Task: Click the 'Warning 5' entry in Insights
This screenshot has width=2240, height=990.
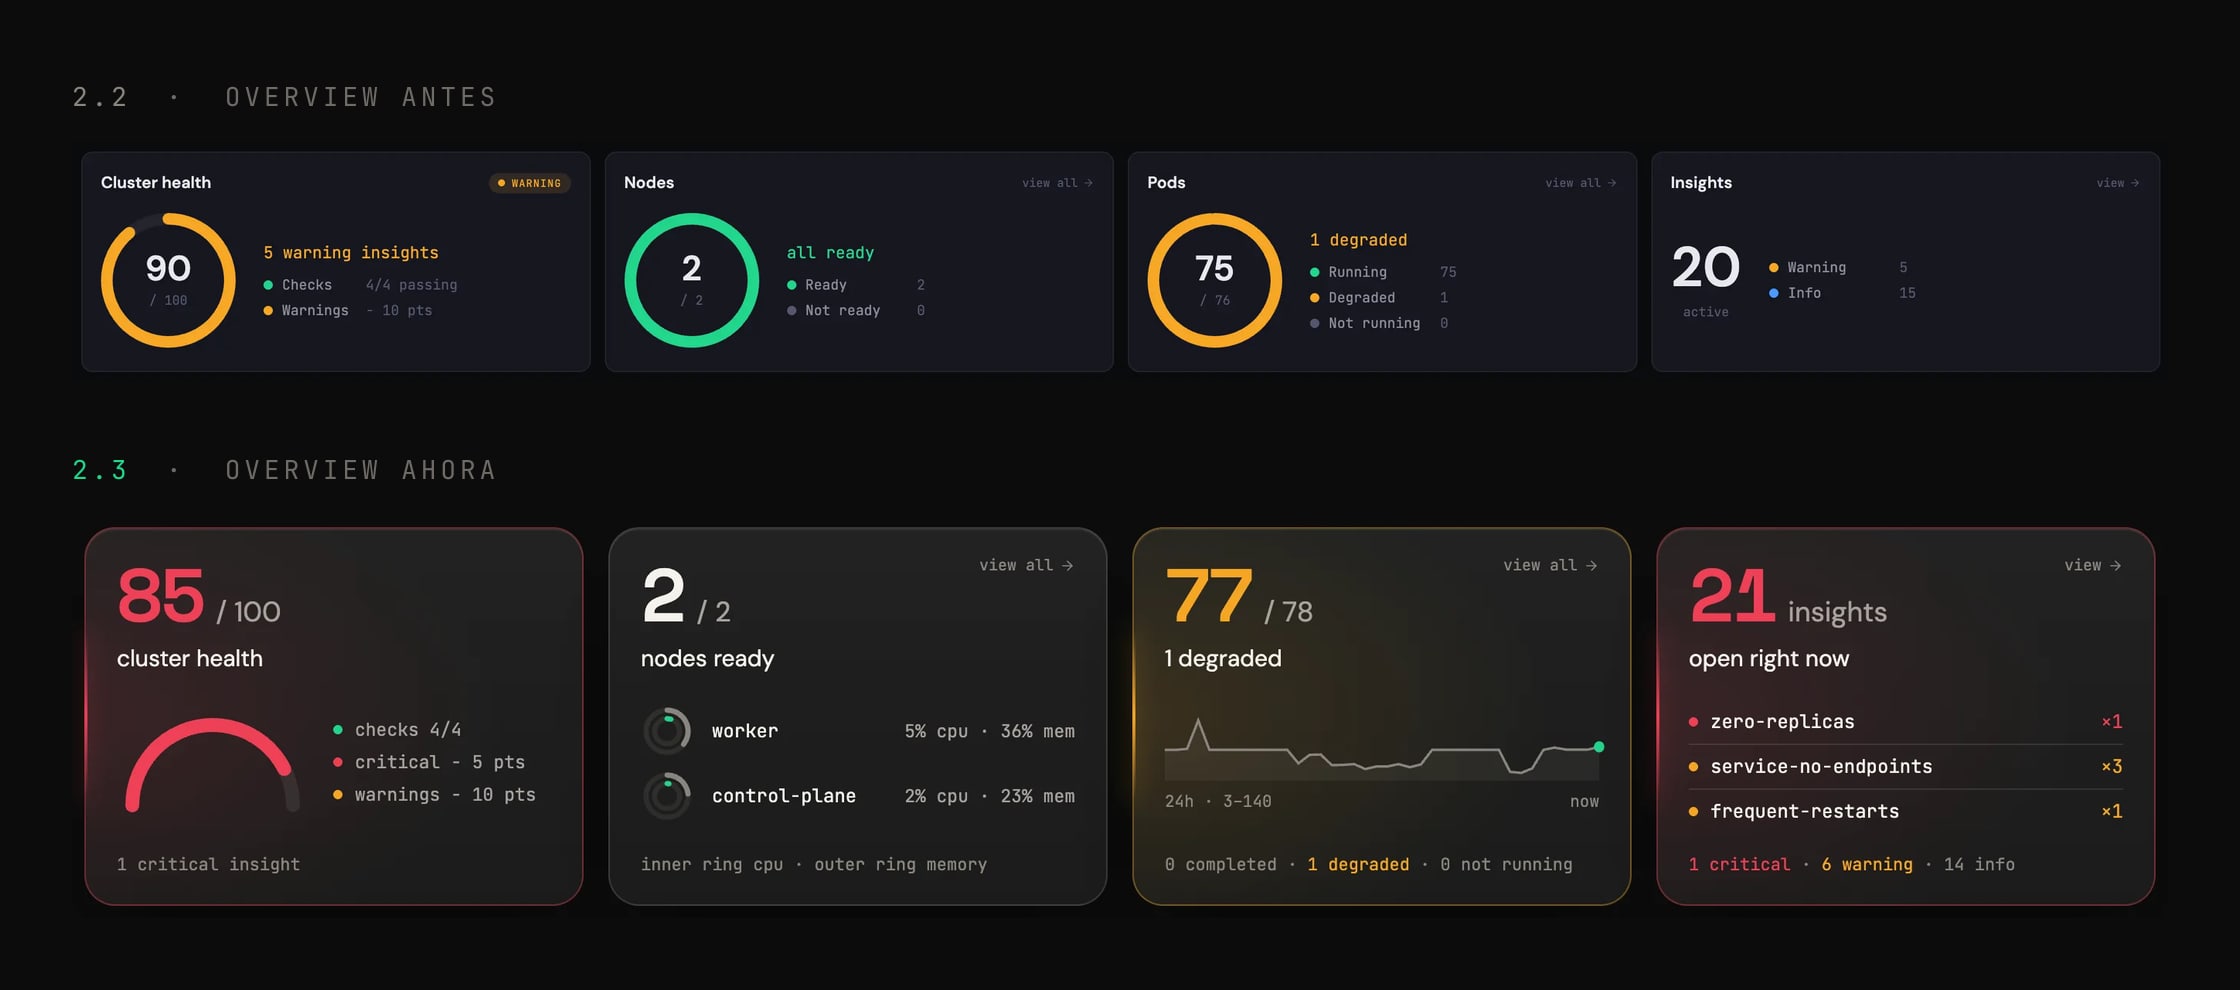Action: pos(1838,267)
